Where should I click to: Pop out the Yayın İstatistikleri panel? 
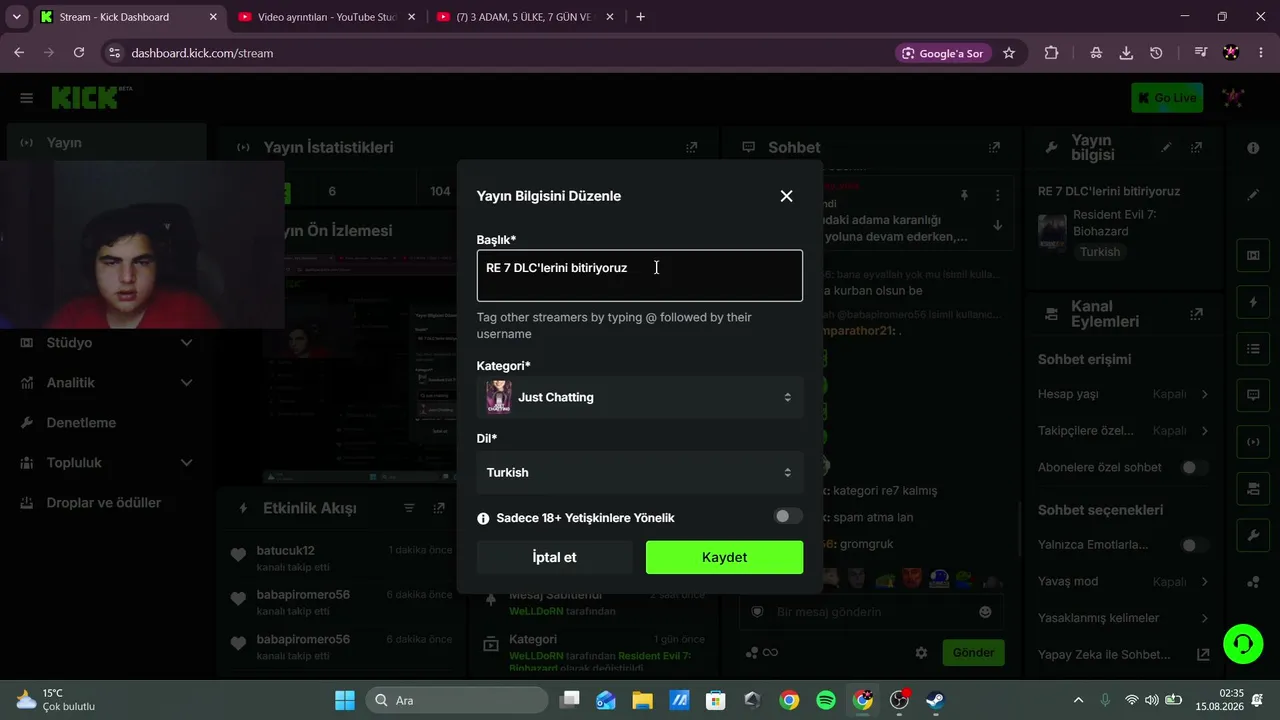[x=691, y=148]
